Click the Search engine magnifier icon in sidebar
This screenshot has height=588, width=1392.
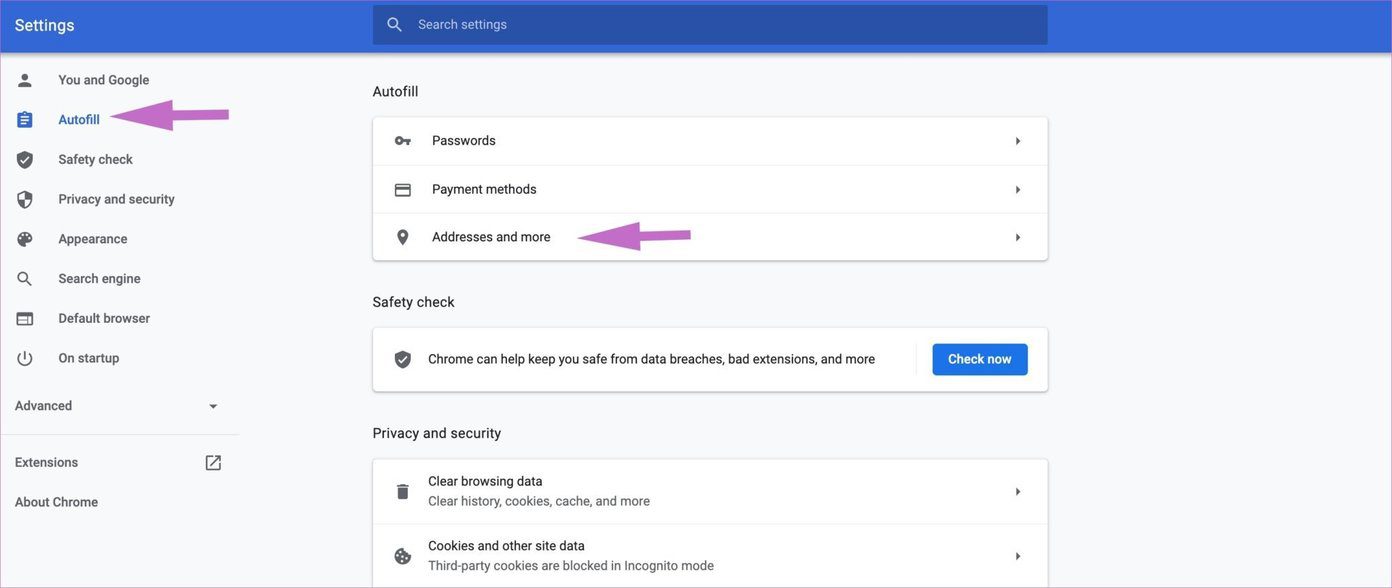[x=25, y=279]
